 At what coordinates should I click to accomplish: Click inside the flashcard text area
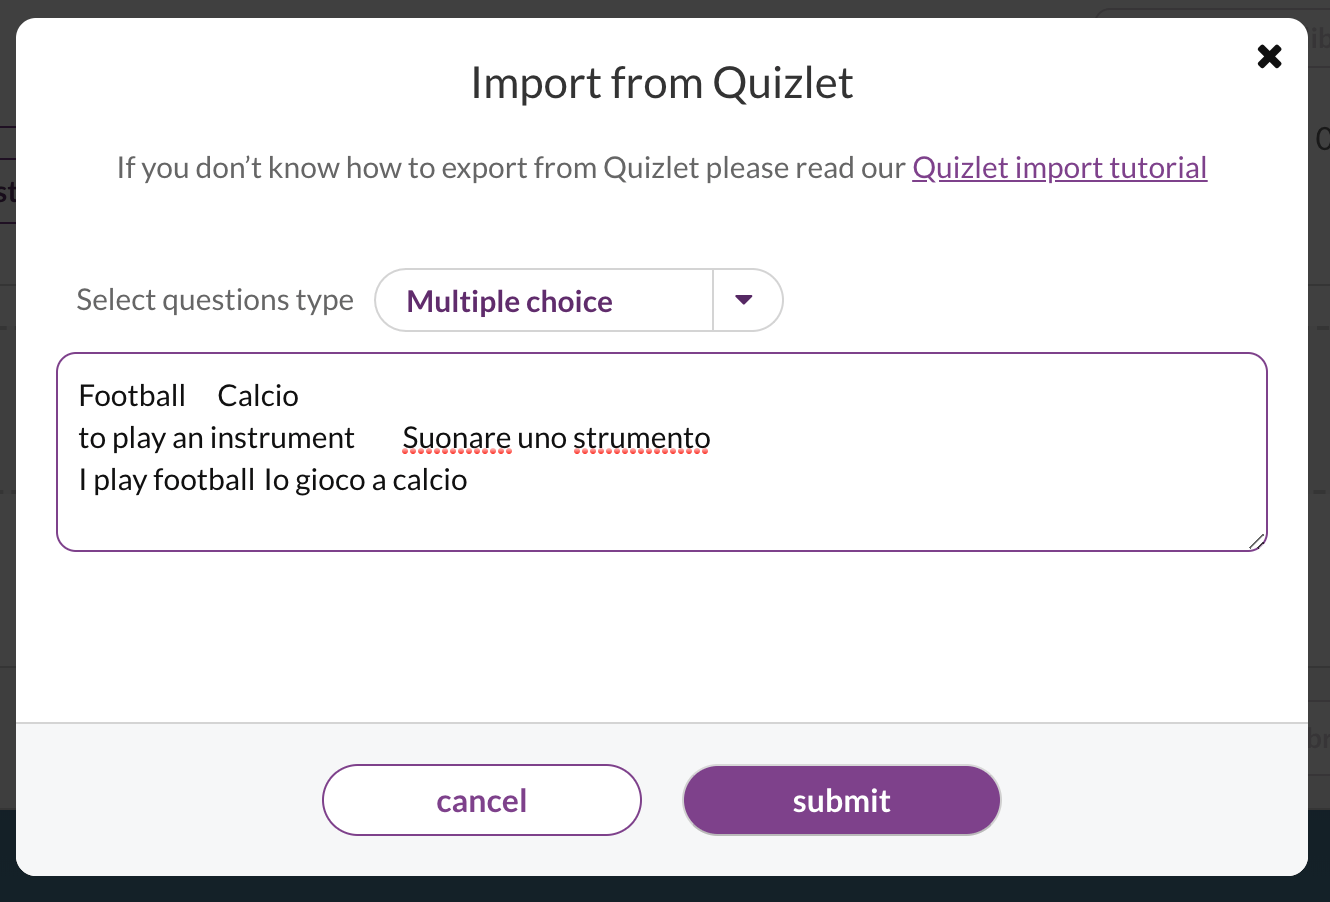(662, 452)
